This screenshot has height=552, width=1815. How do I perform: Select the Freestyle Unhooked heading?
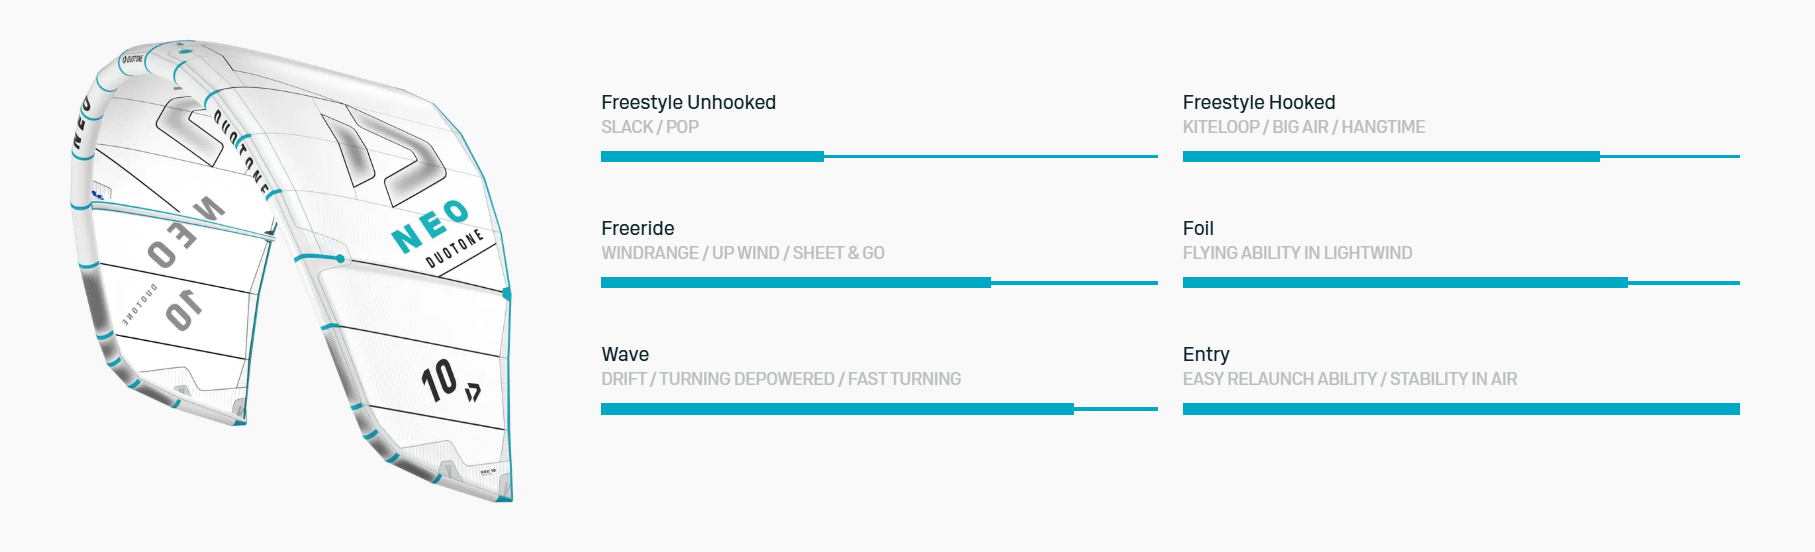(x=688, y=102)
